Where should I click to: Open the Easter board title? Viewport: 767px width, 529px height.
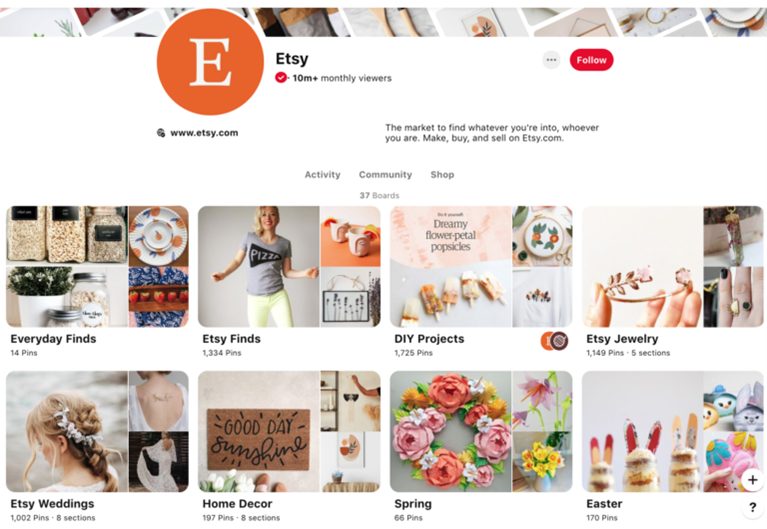click(x=604, y=504)
